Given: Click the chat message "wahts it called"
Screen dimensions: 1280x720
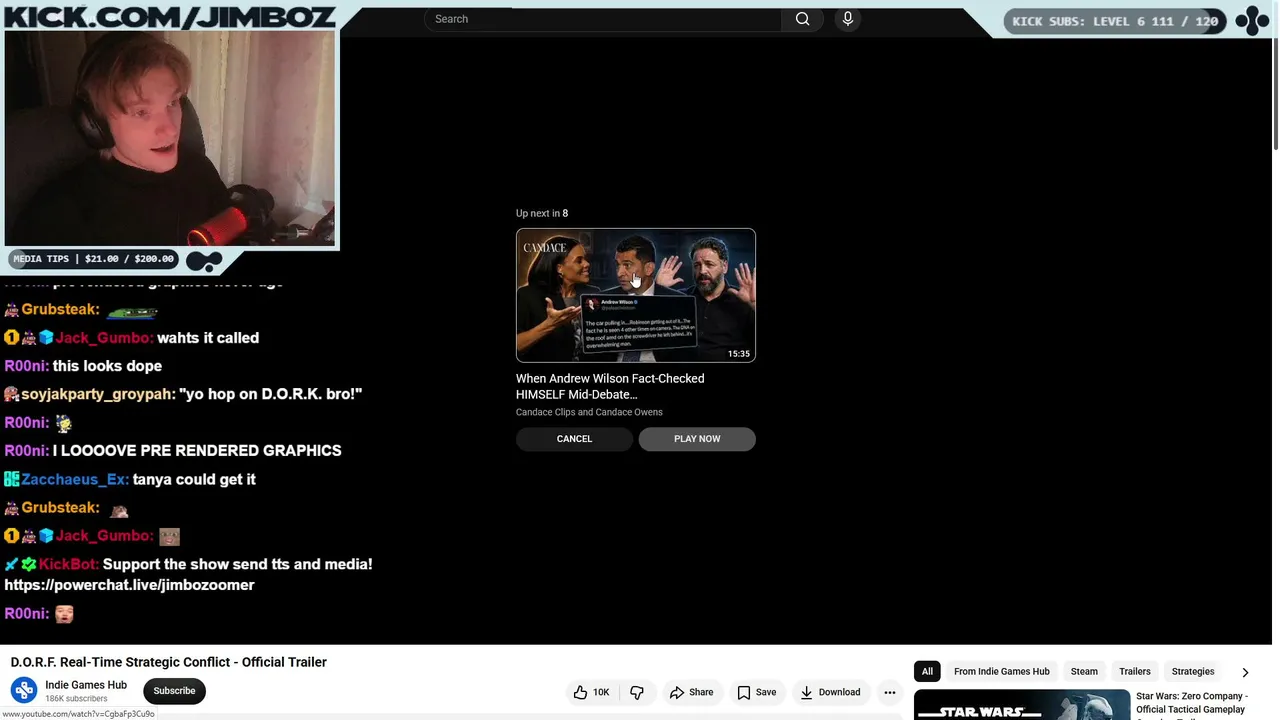Looking at the screenshot, I should [x=208, y=338].
